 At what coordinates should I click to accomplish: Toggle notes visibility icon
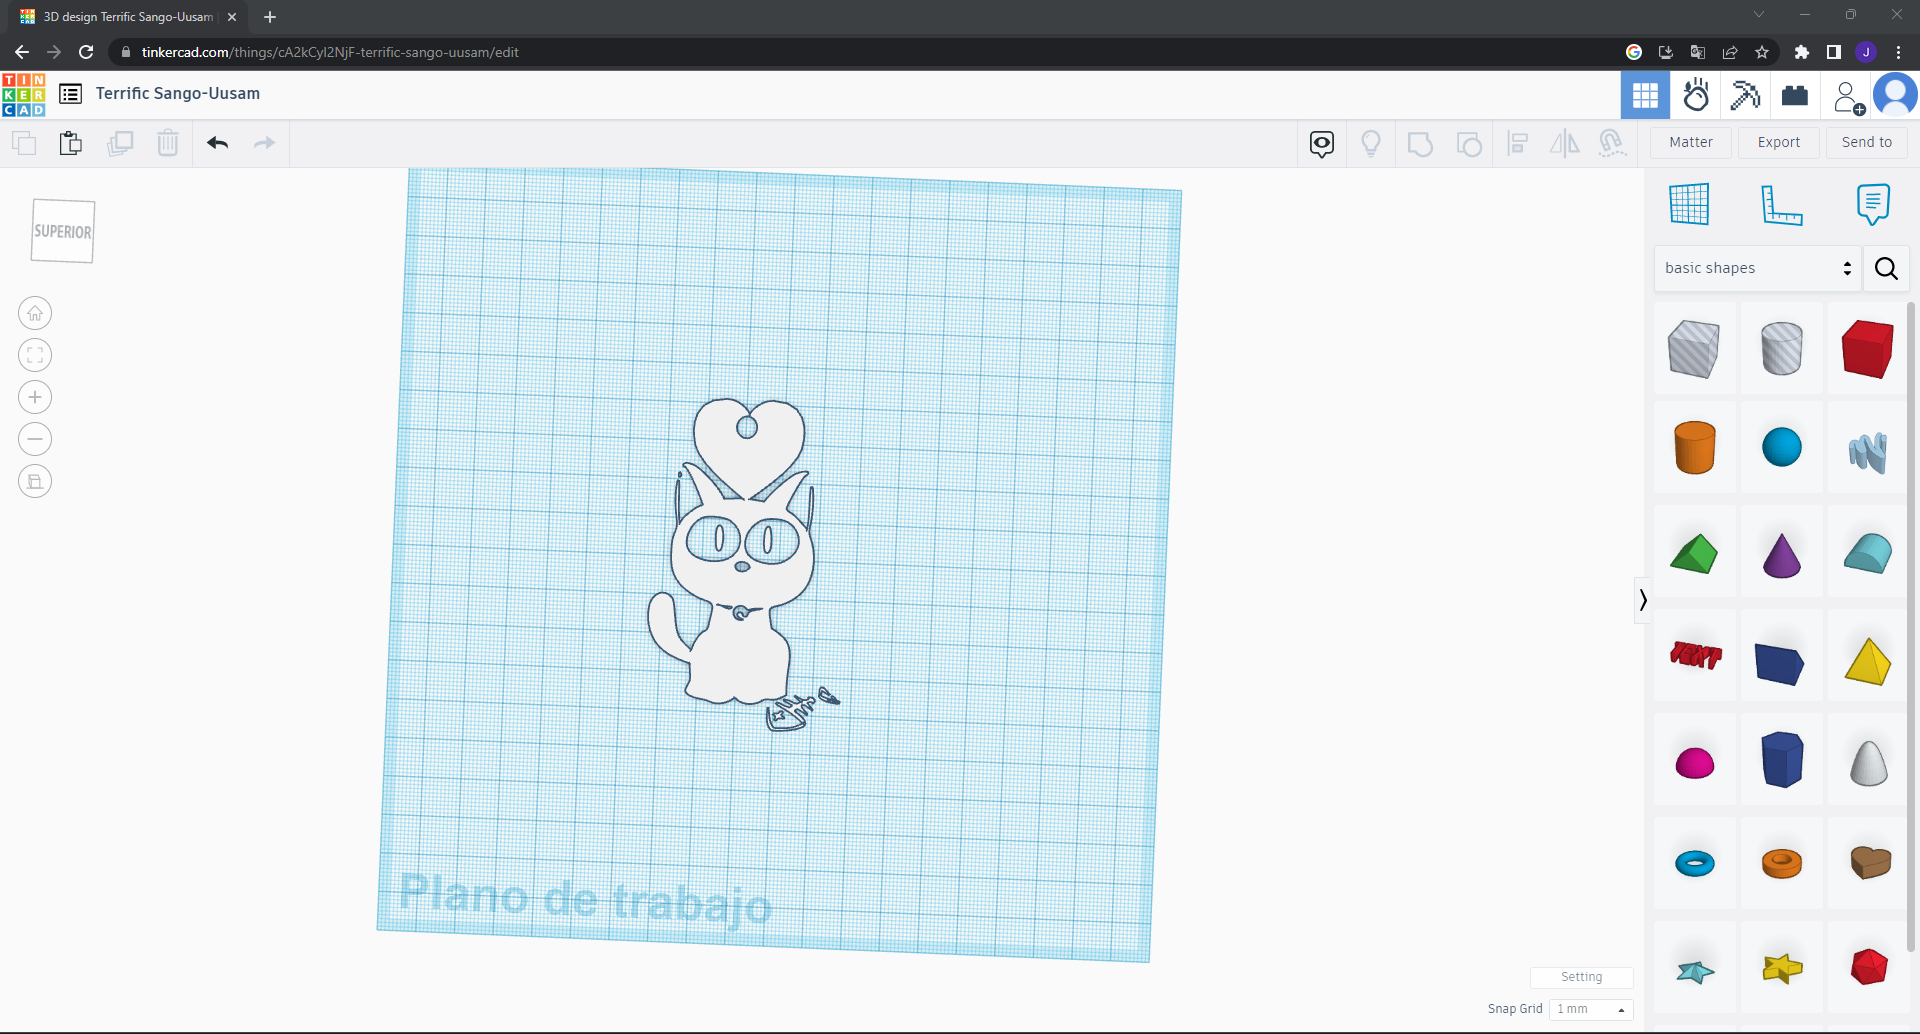pyautogui.click(x=1322, y=144)
